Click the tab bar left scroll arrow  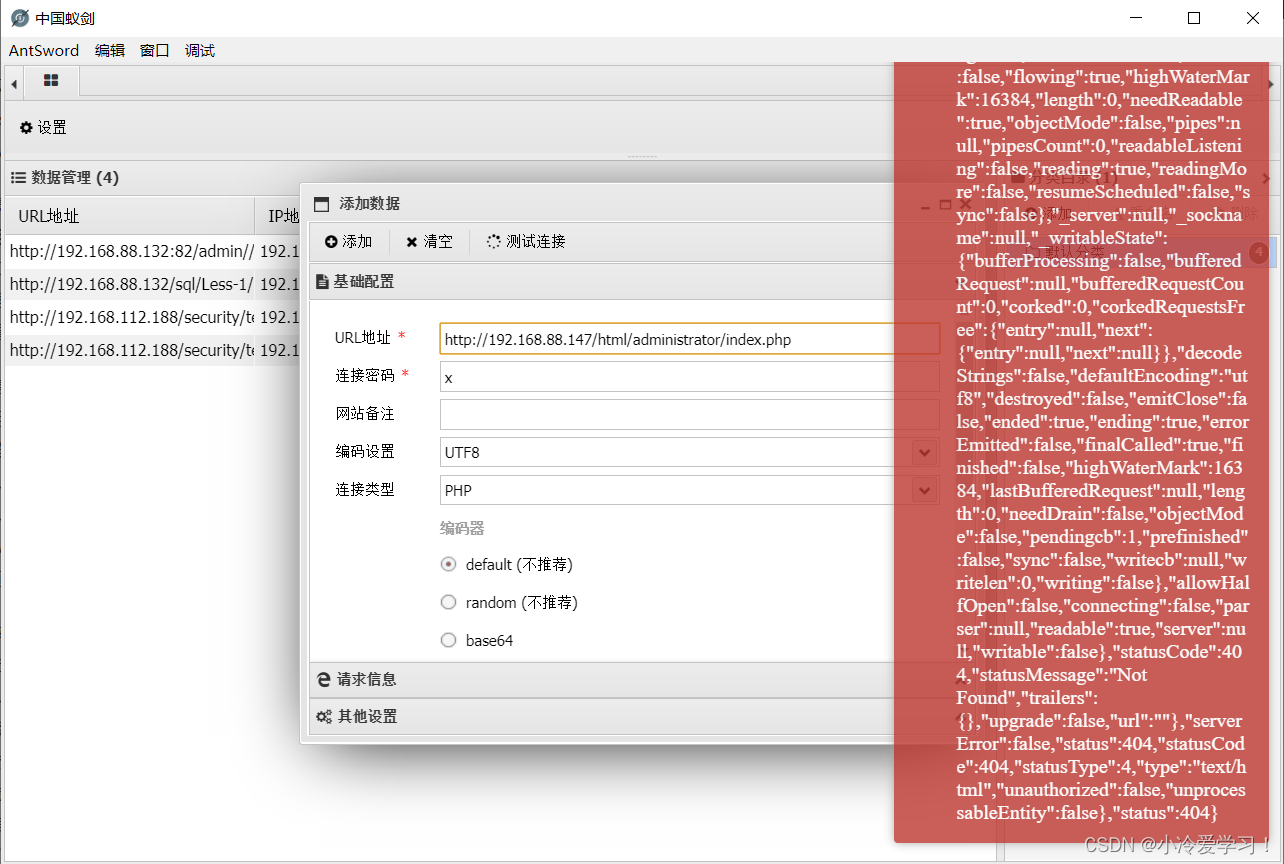pos(14,84)
